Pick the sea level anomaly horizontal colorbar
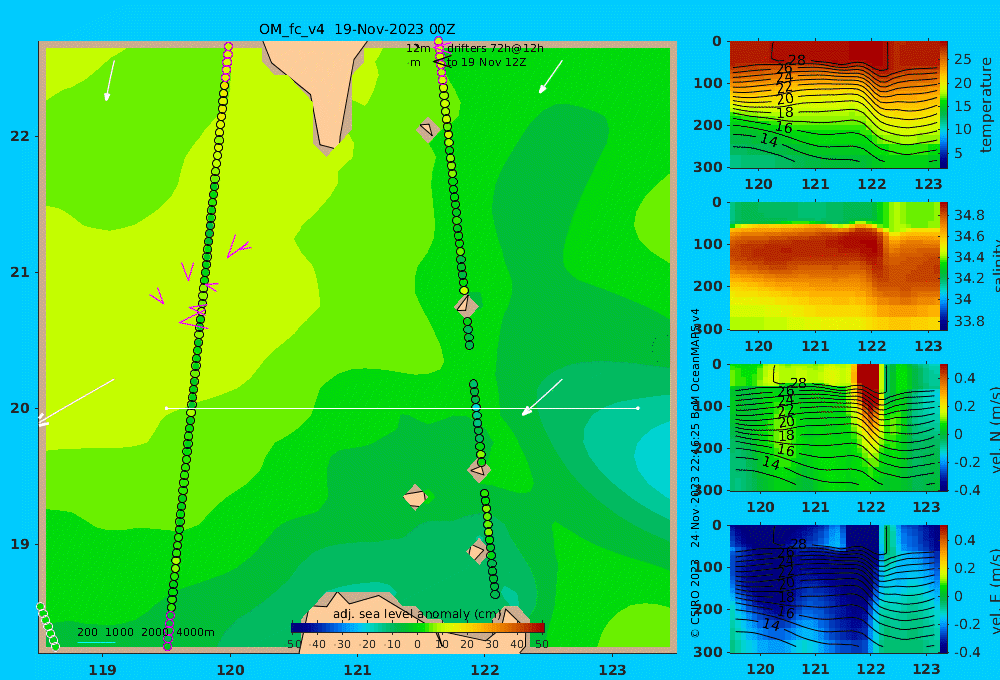Image resolution: width=1000 pixels, height=680 pixels. (418, 628)
